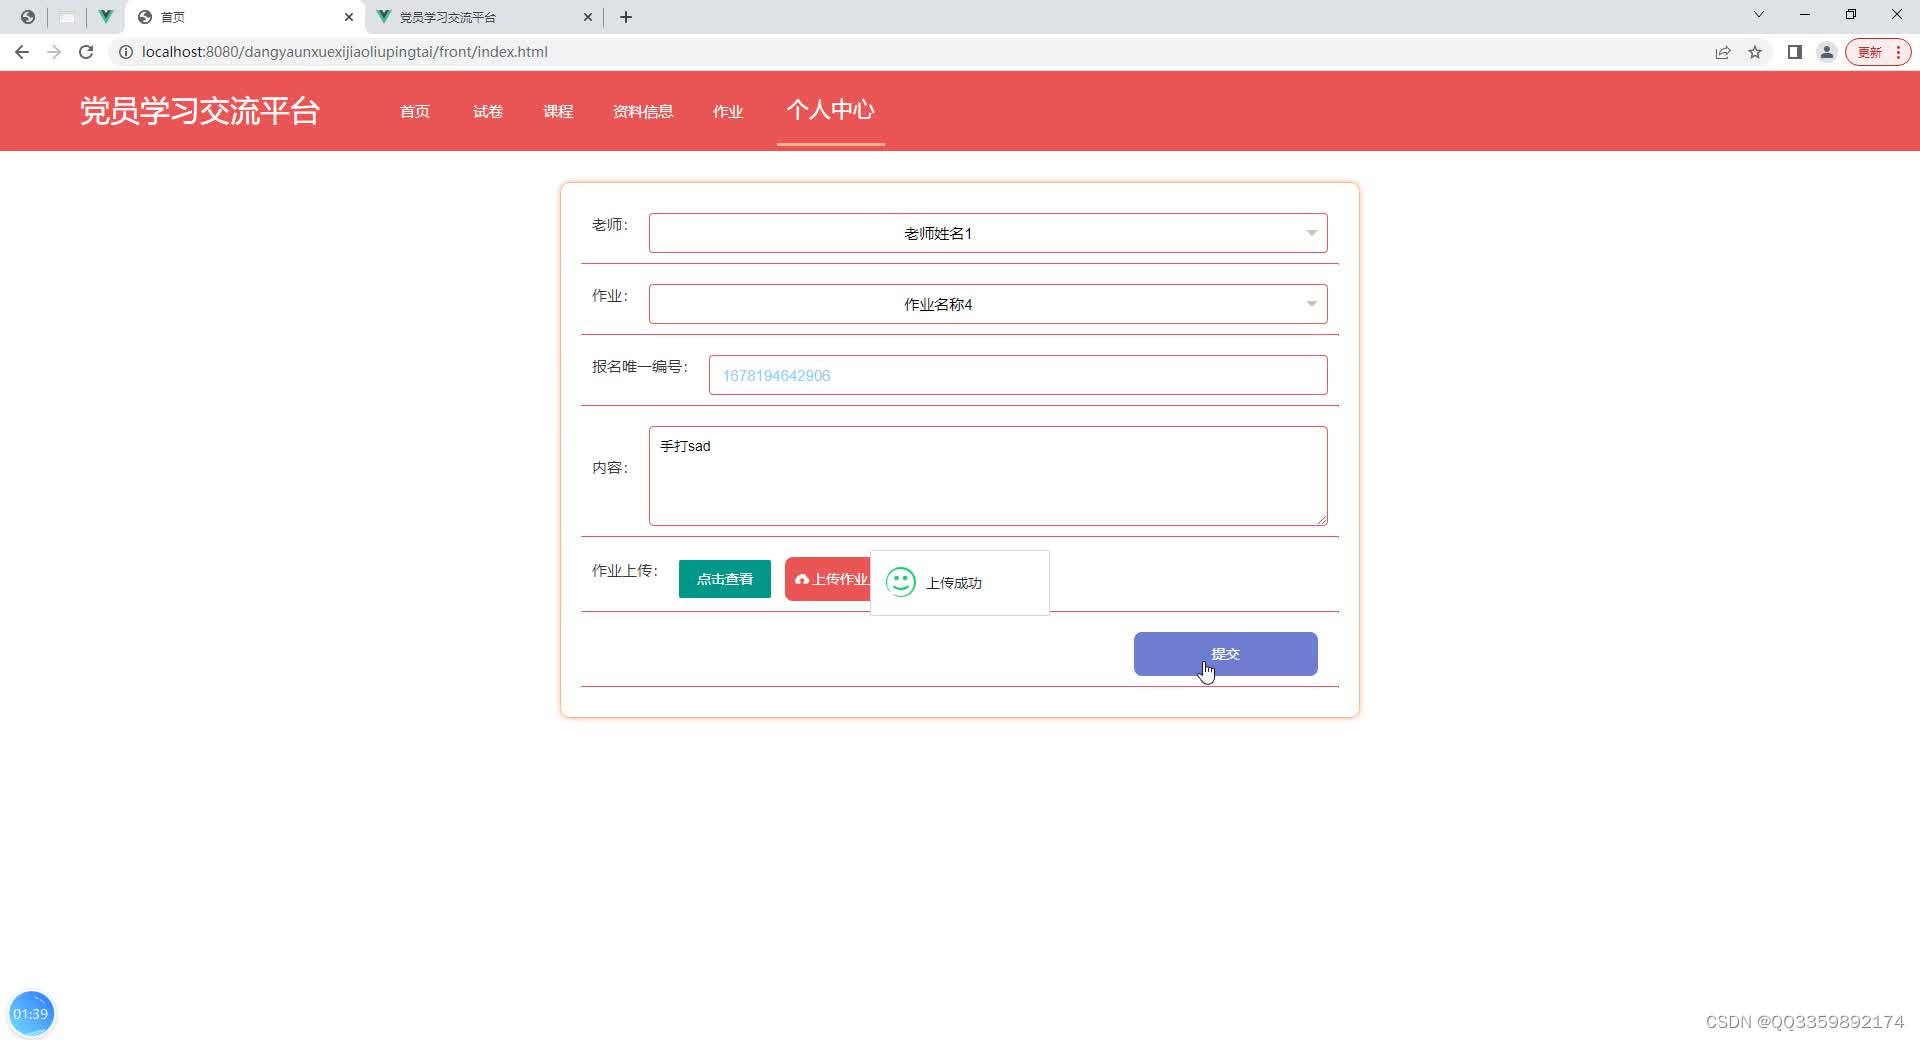This screenshot has width=1920, height=1040.
Task: Close the 首页 browser tab
Action: point(349,17)
